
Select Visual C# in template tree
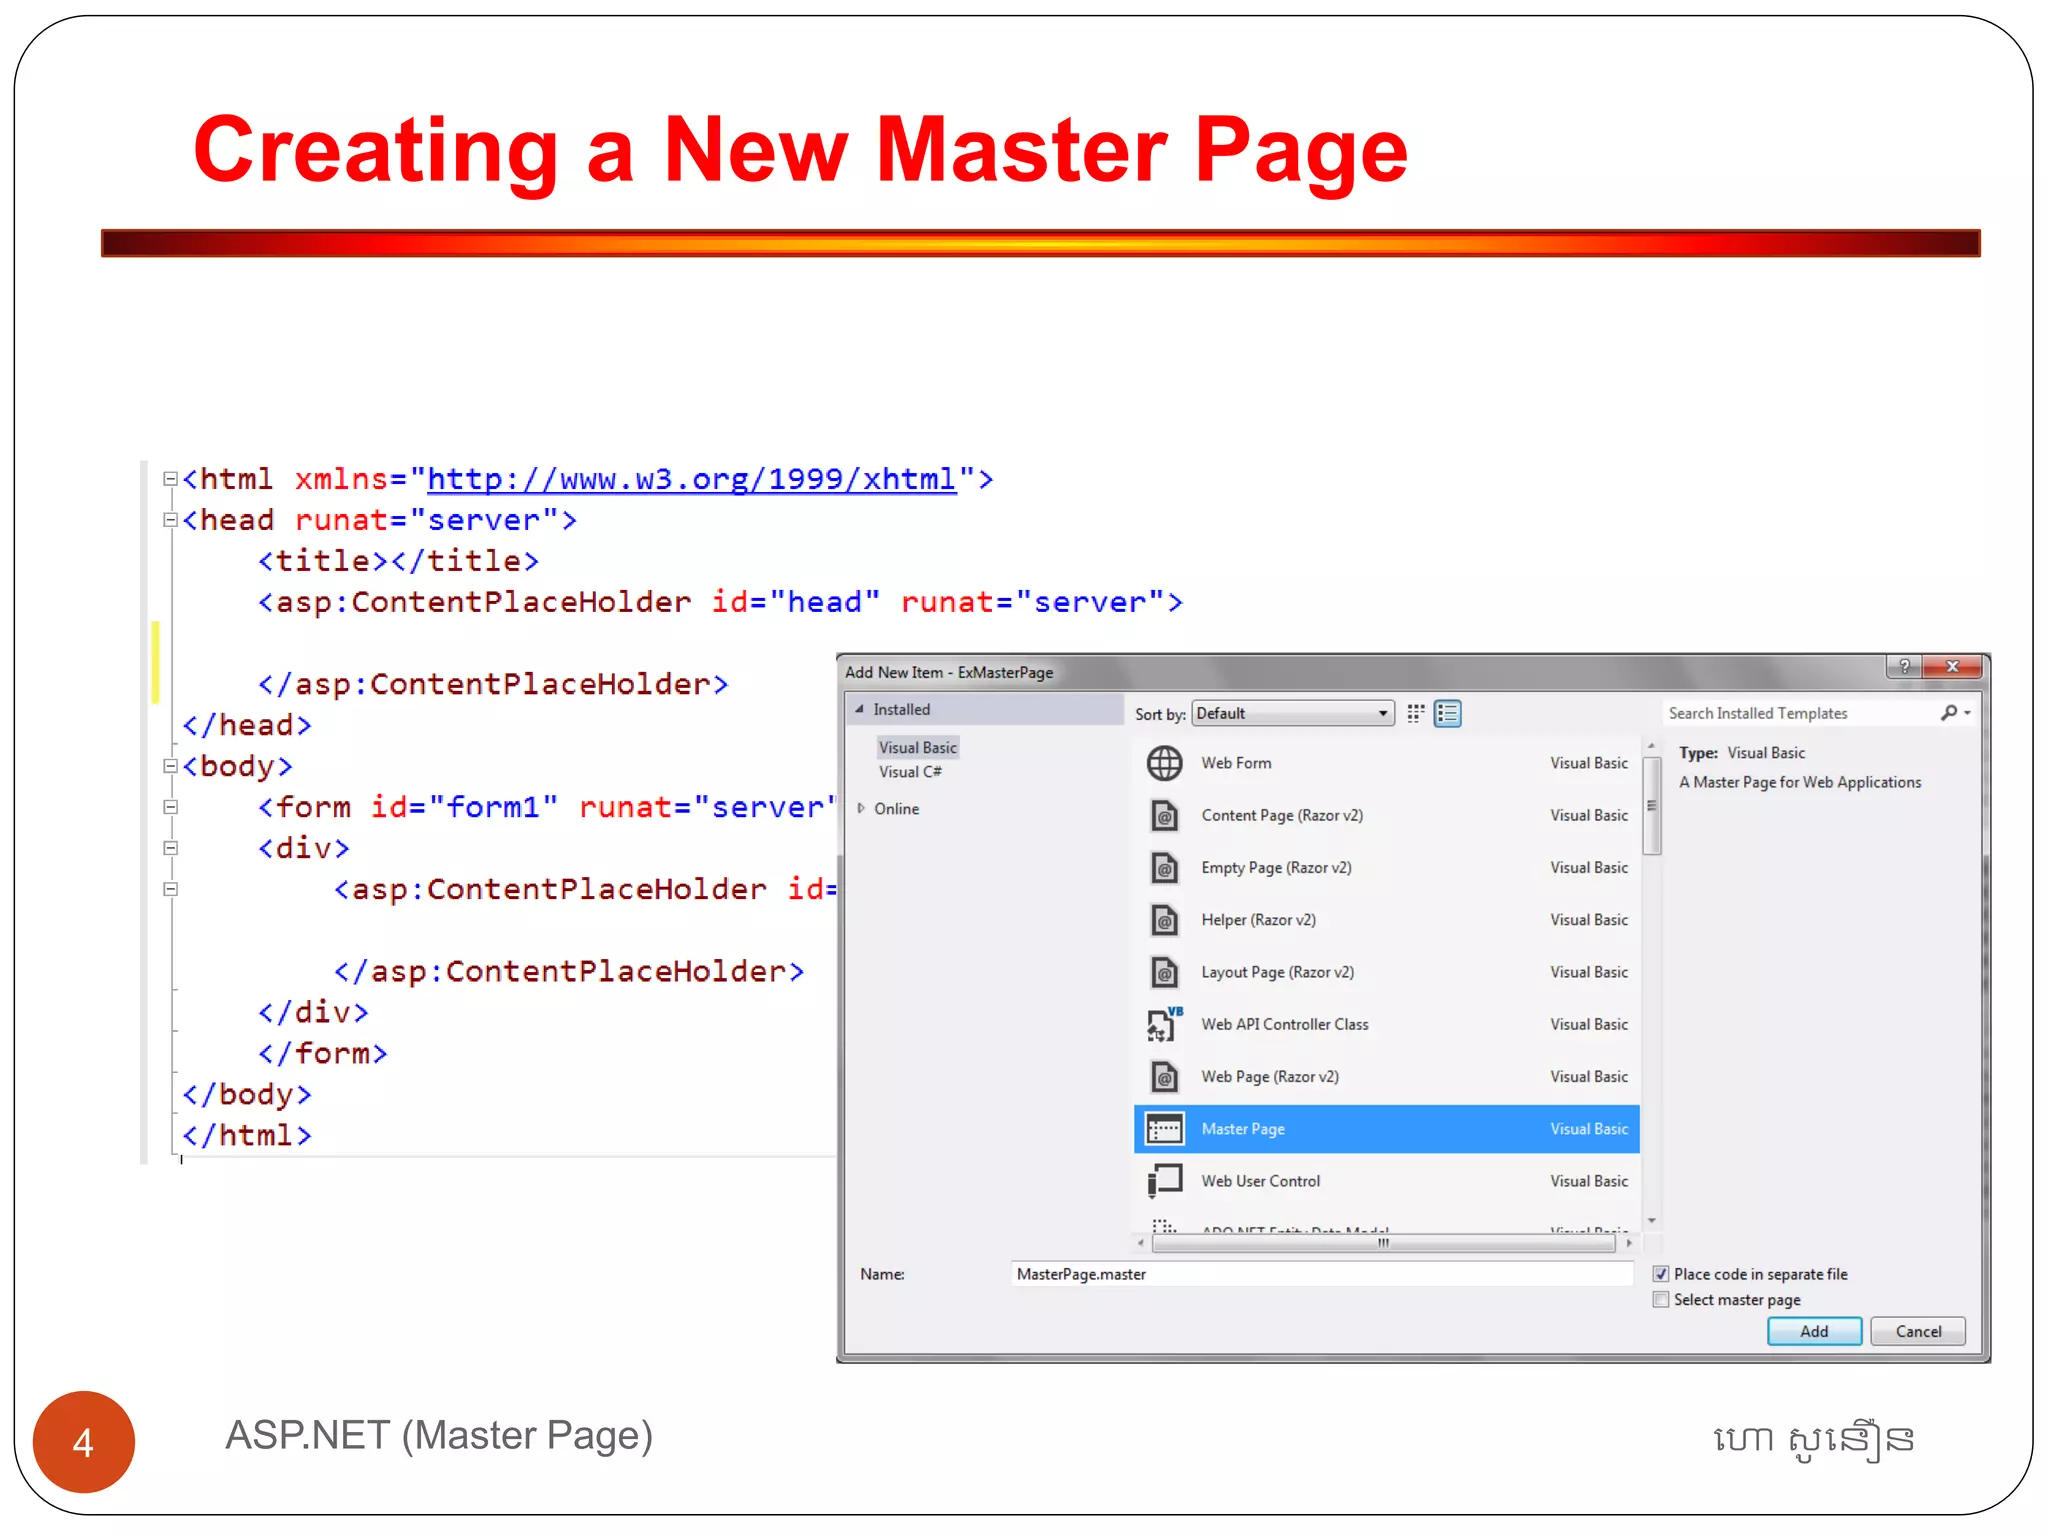(x=910, y=772)
